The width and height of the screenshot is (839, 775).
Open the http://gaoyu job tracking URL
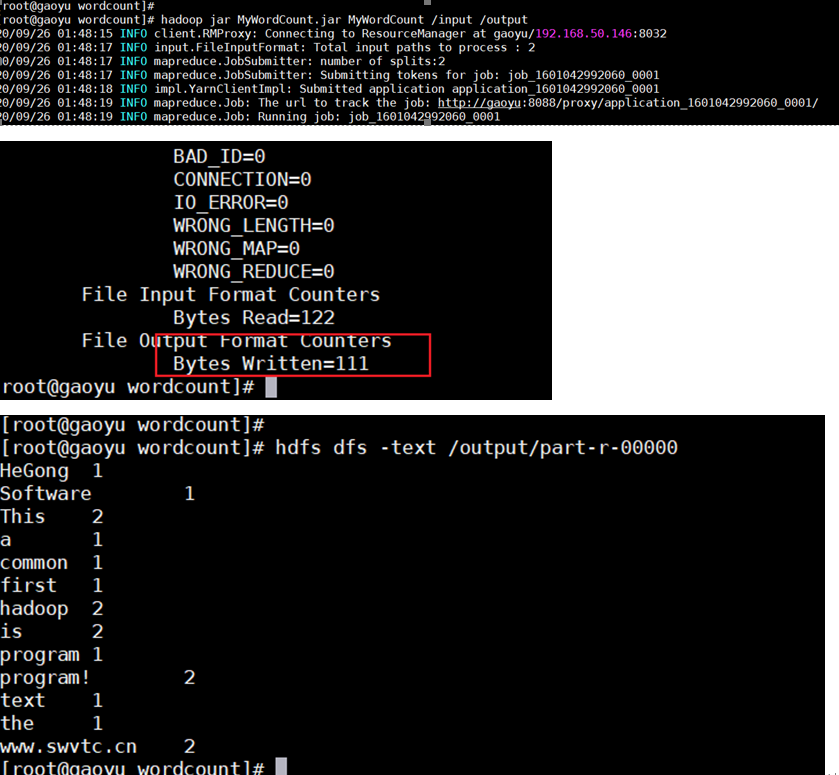(x=628, y=103)
